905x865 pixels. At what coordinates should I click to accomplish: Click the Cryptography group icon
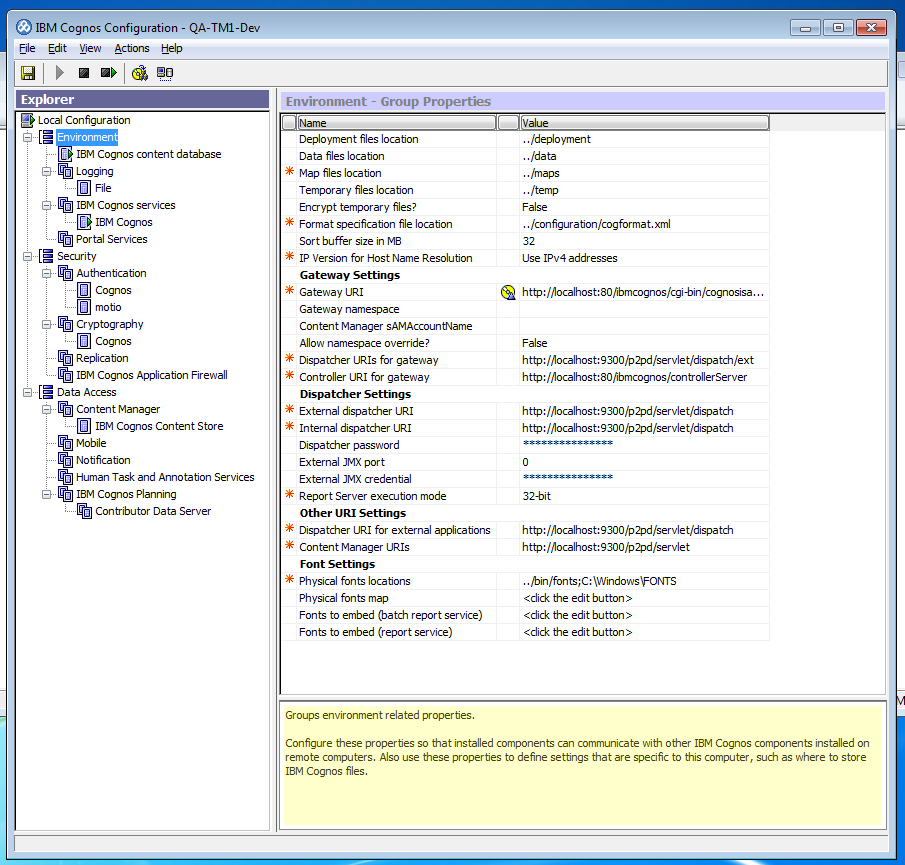[x=66, y=324]
